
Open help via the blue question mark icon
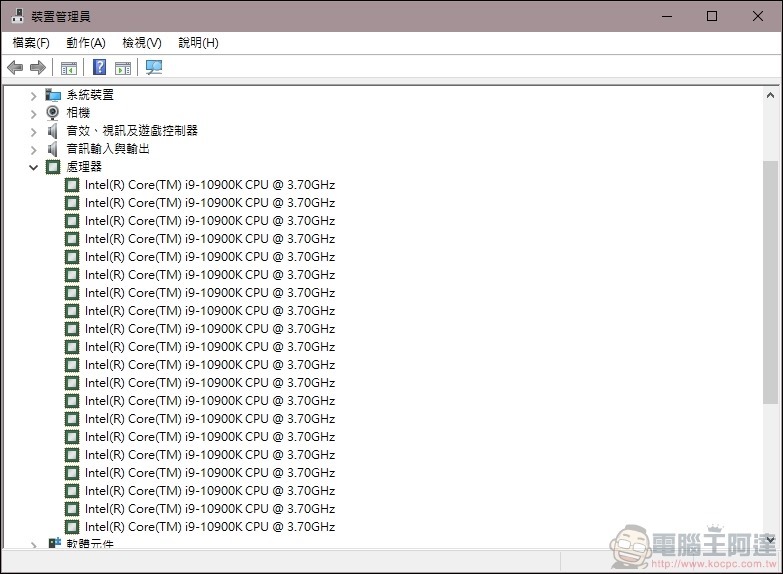99,67
